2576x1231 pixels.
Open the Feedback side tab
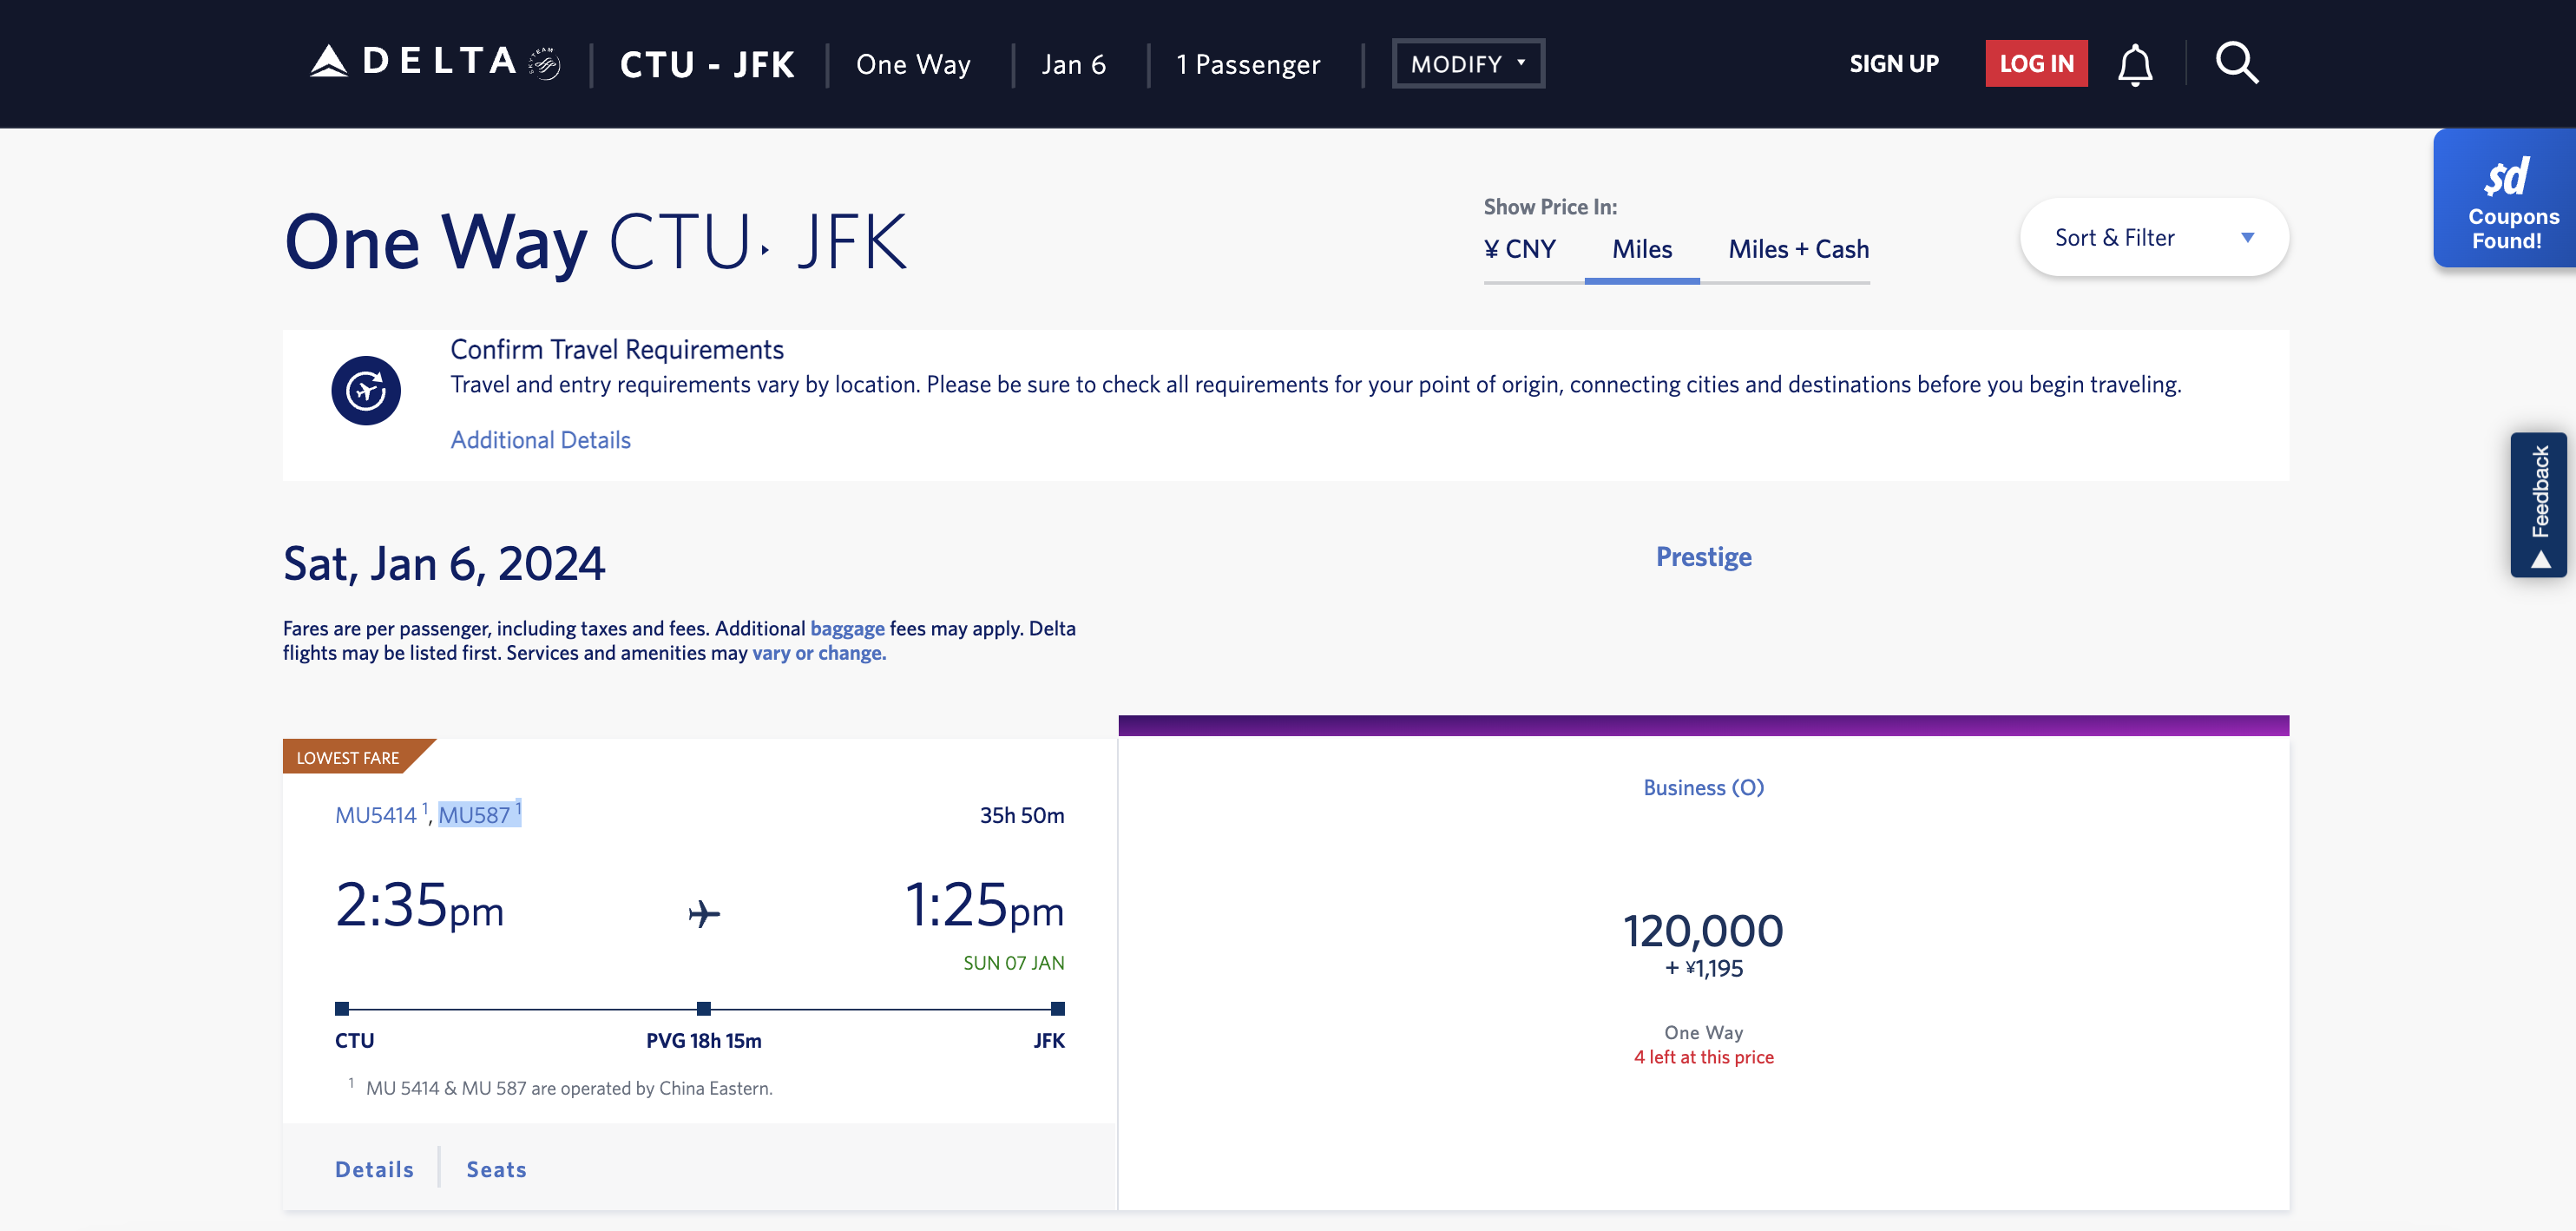coord(2539,505)
